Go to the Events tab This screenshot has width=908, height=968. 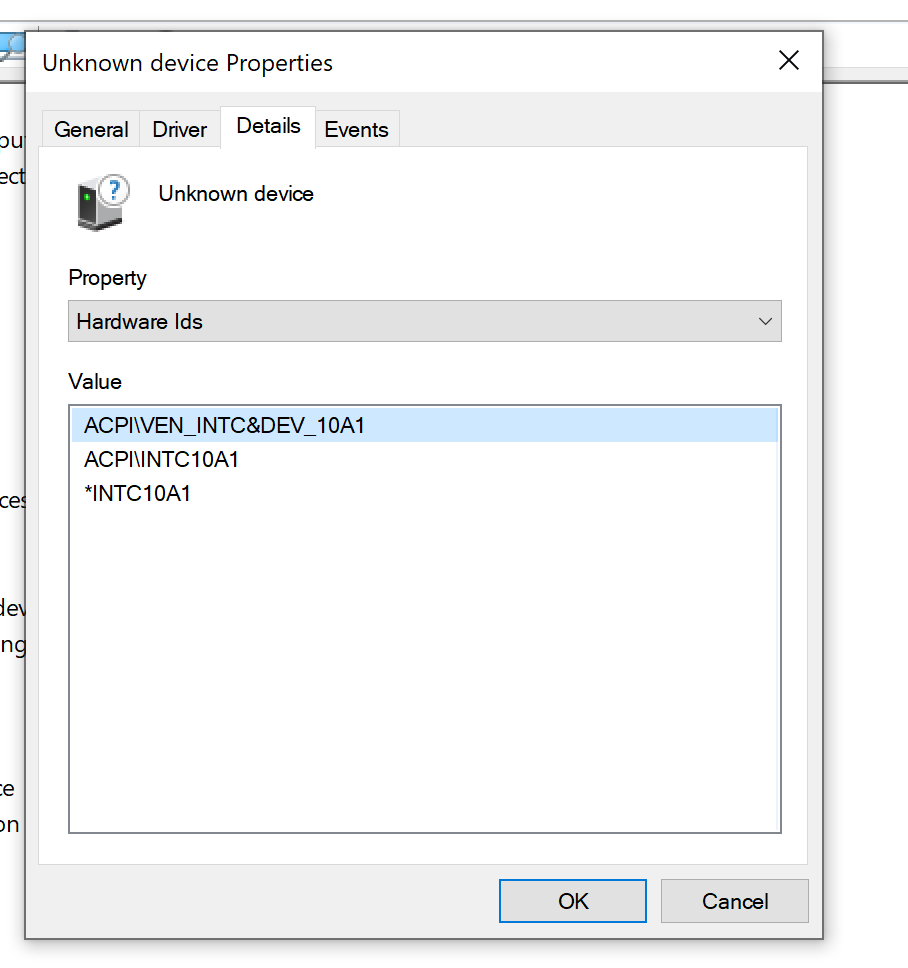[356, 130]
